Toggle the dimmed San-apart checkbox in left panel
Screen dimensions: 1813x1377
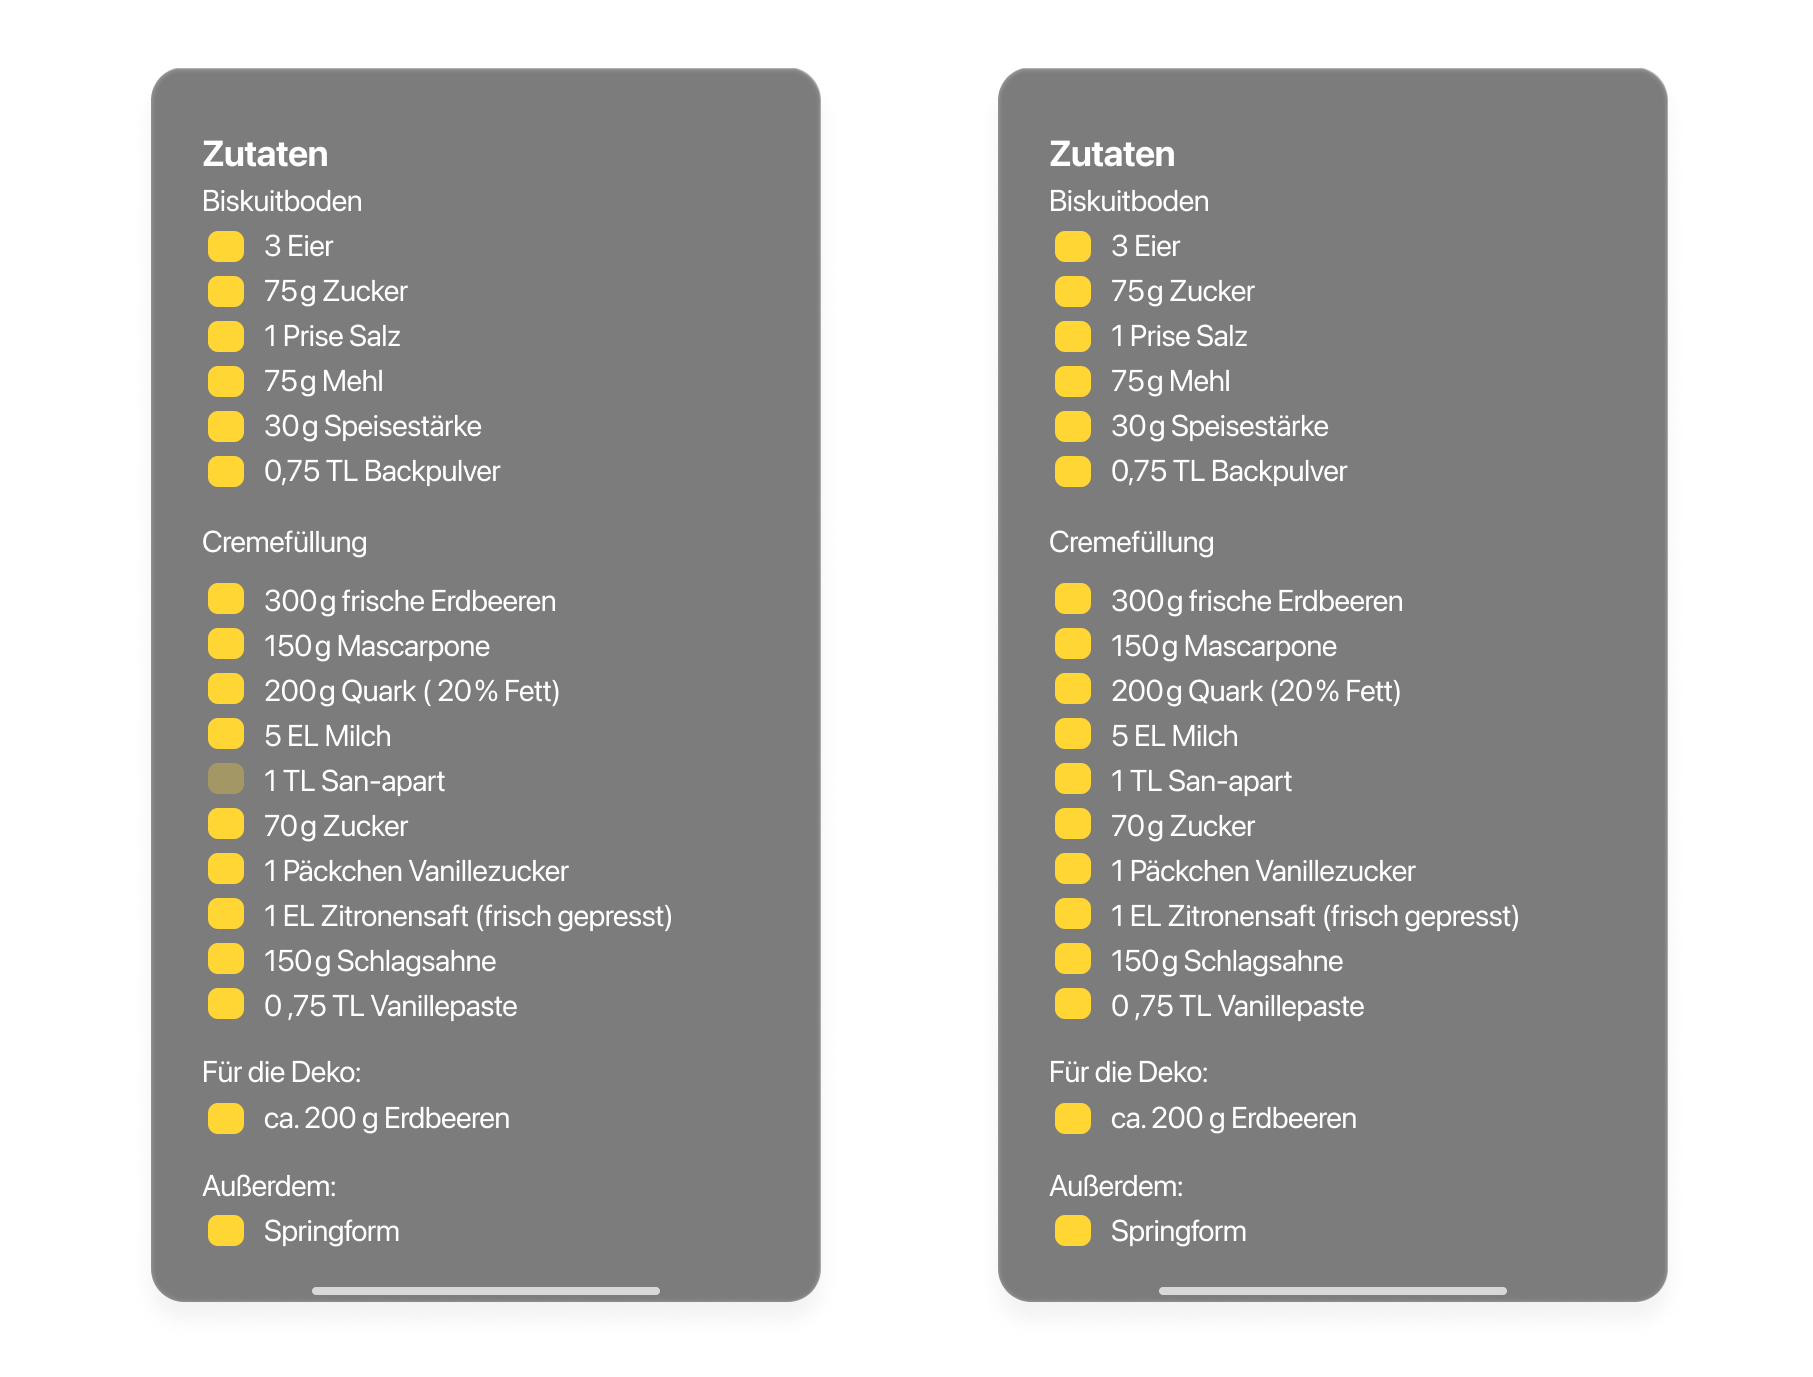[x=226, y=780]
